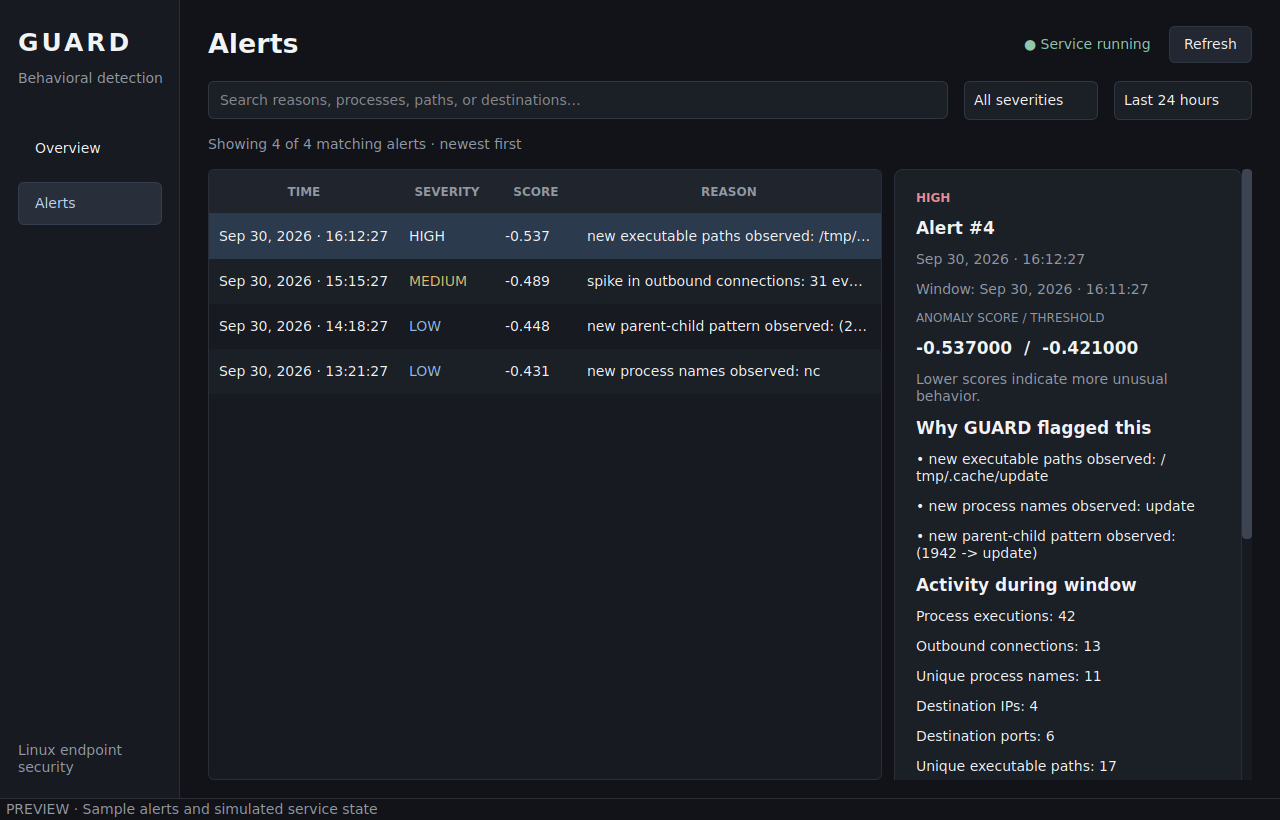Click the SEVERITY column header
The height and width of the screenshot is (820, 1280).
(447, 192)
